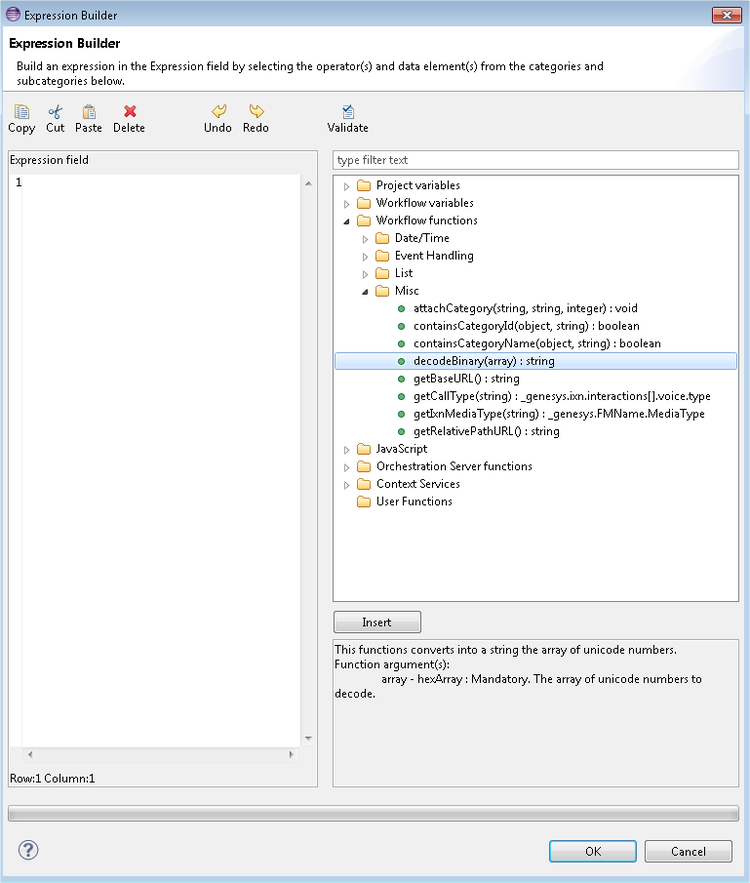Open the help question mark icon
This screenshot has width=750, height=883.
28,850
